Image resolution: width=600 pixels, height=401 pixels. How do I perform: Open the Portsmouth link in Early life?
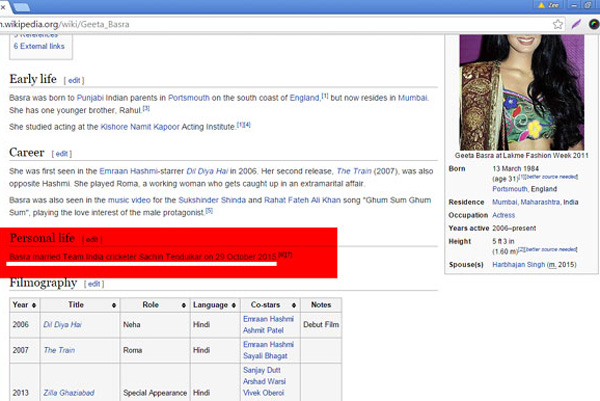tap(189, 98)
